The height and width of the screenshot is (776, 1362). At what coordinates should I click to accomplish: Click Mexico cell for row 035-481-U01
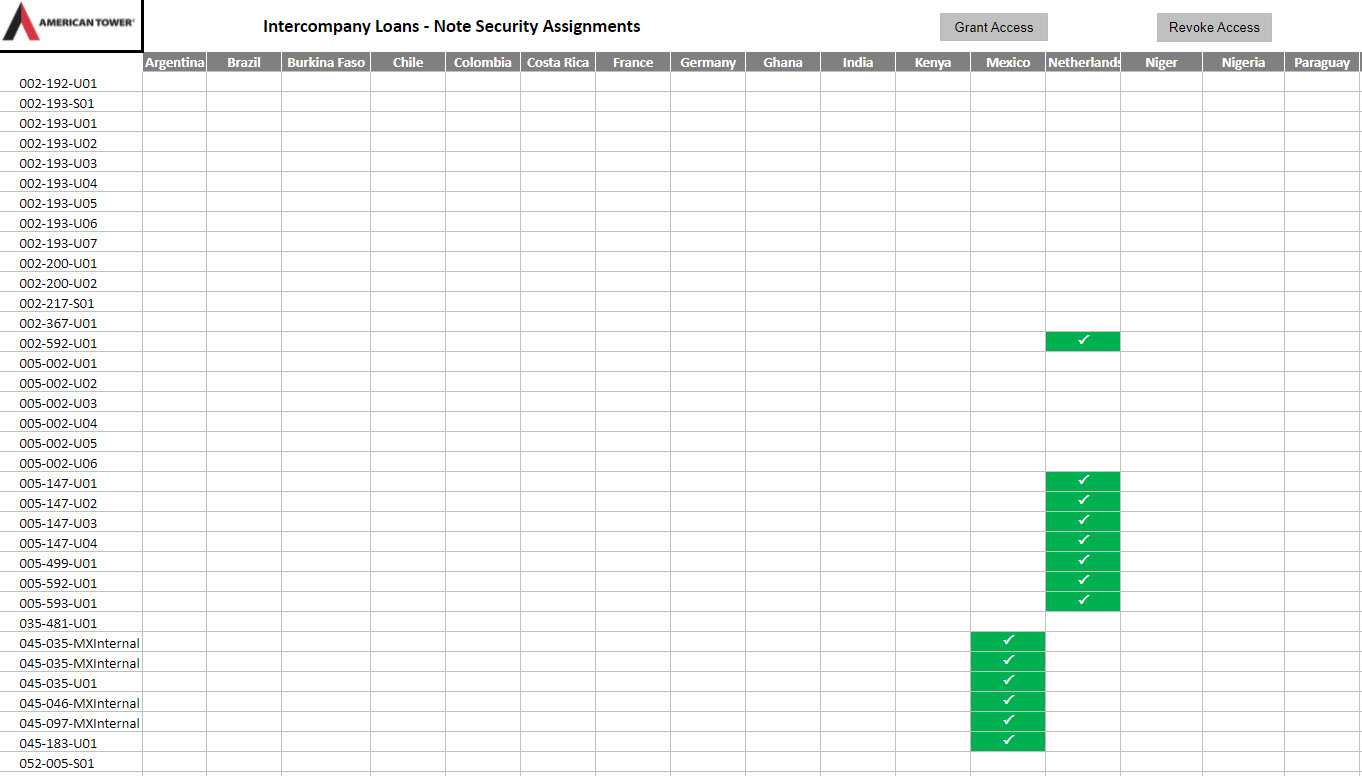click(1008, 622)
